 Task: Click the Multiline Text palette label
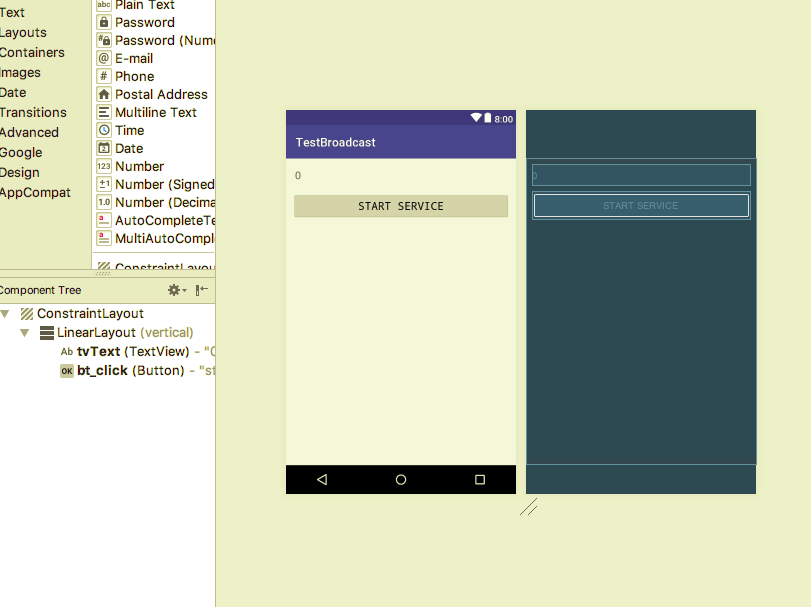click(x=156, y=112)
